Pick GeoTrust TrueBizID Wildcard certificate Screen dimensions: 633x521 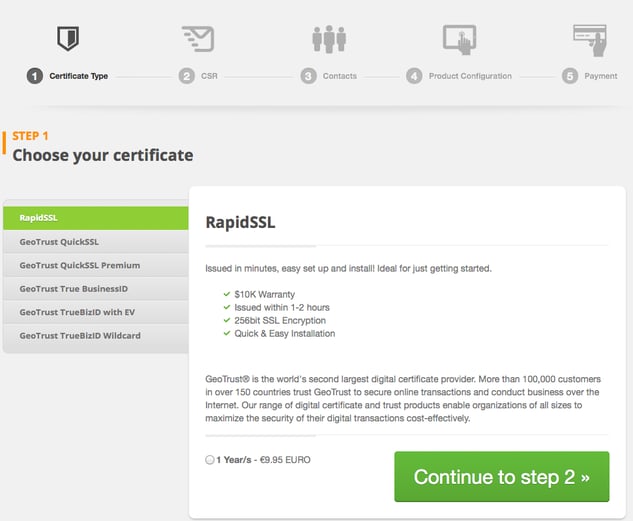coord(96,335)
